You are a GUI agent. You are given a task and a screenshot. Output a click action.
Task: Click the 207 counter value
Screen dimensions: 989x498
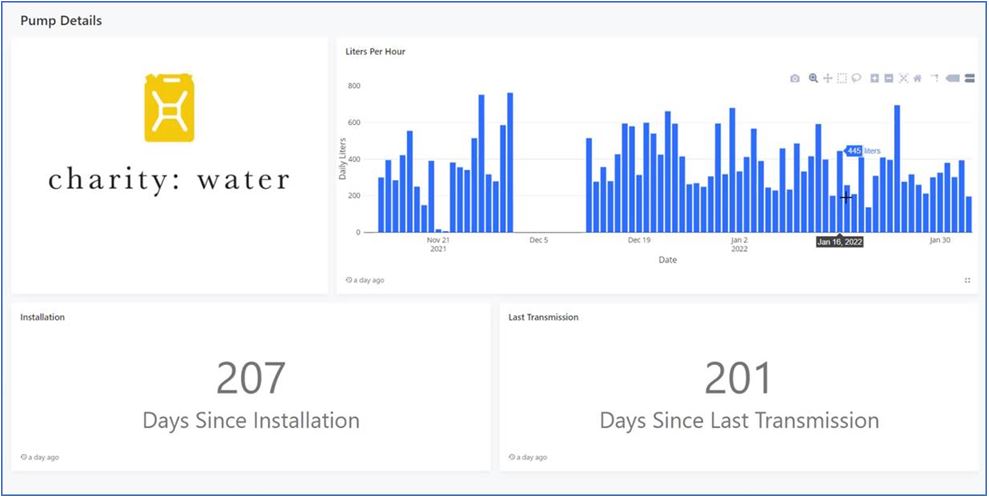[251, 378]
